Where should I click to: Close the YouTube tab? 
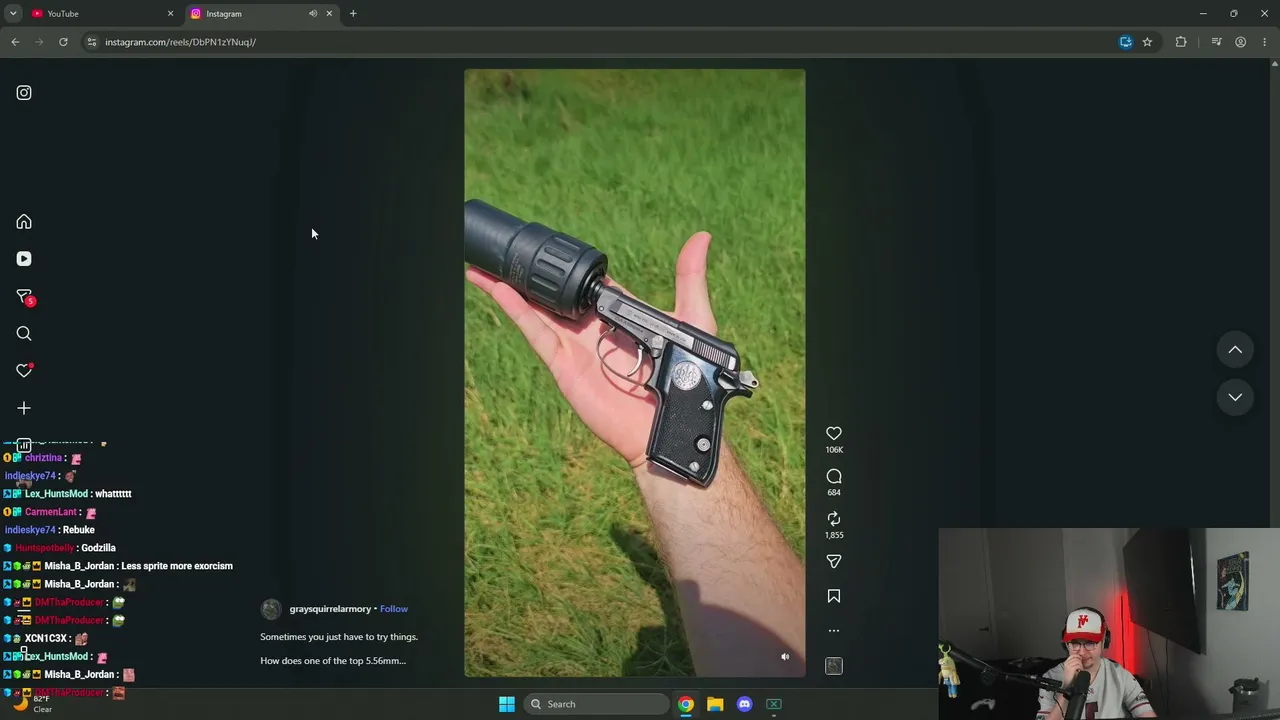tap(170, 14)
